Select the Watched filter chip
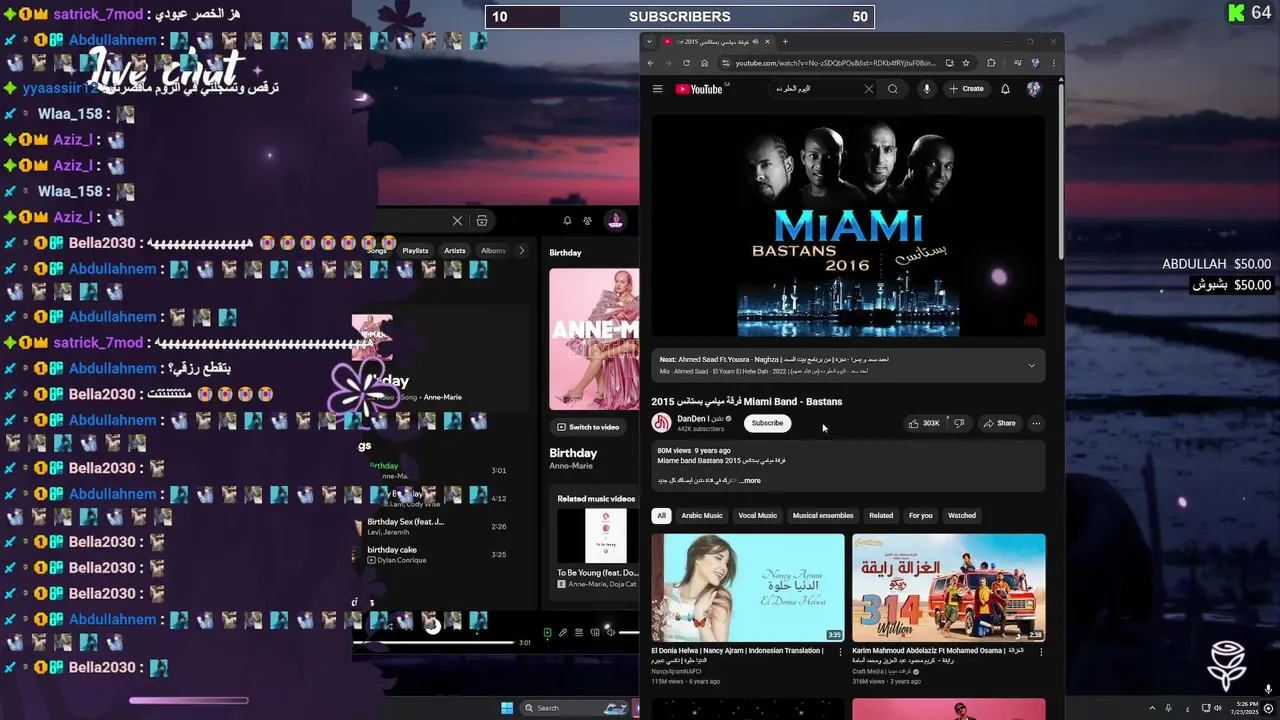The image size is (1280, 720). click(x=962, y=515)
